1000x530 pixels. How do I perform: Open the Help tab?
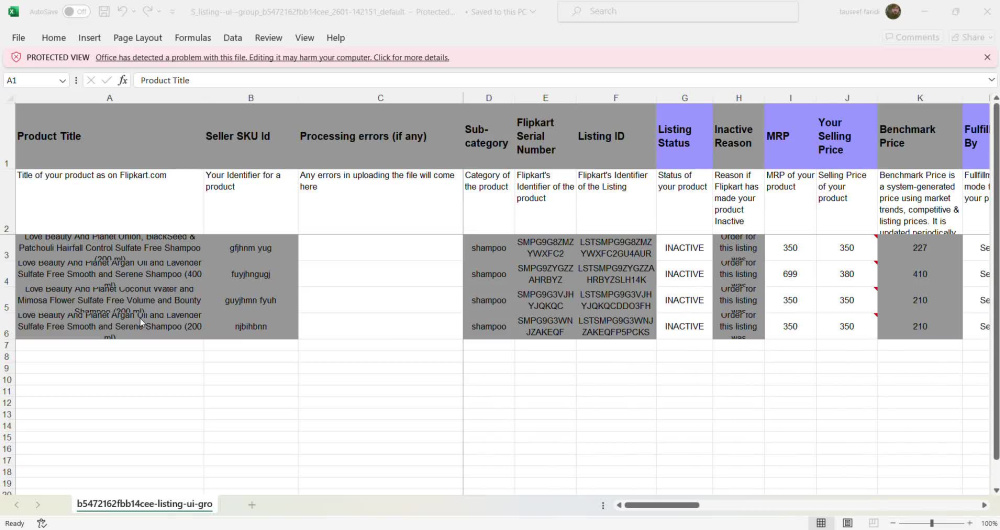[335, 38]
